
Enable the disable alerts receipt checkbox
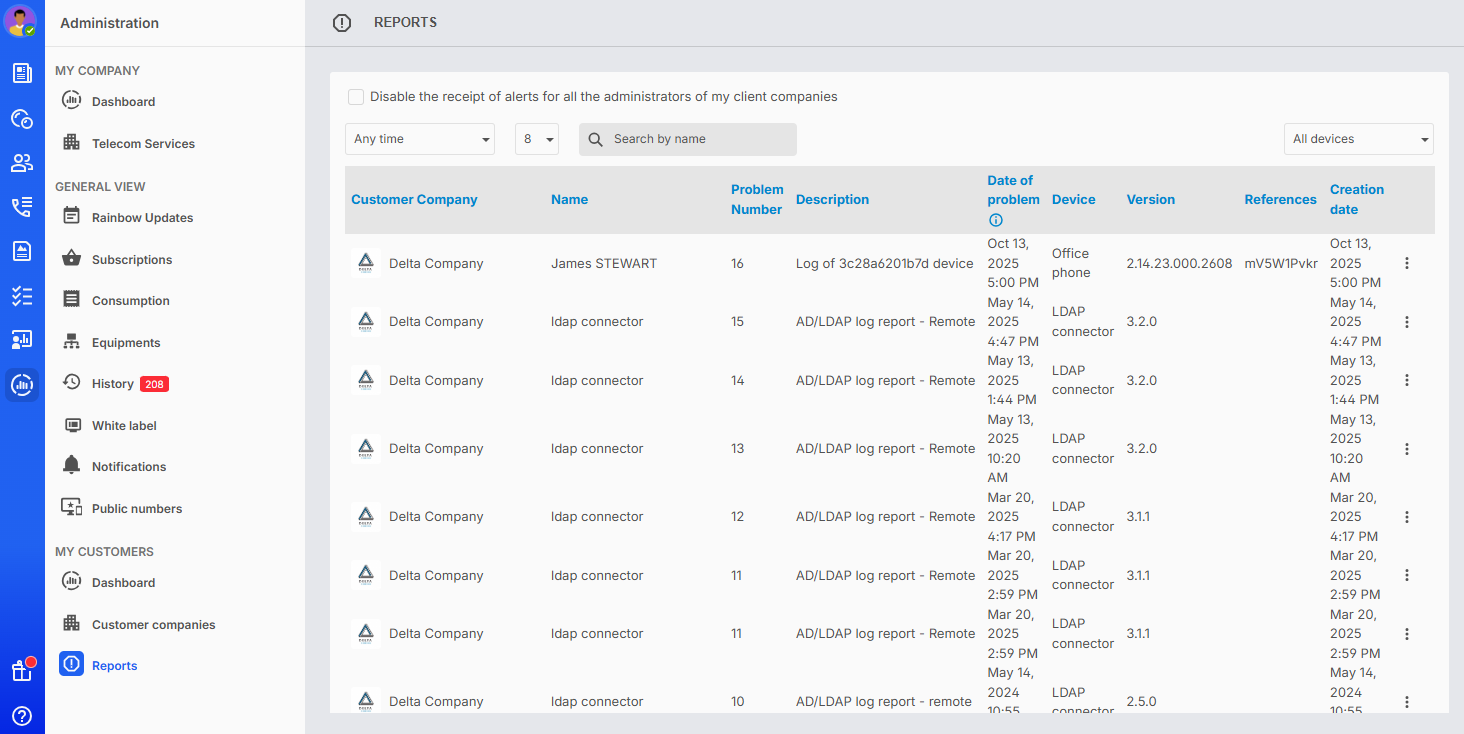[356, 97]
